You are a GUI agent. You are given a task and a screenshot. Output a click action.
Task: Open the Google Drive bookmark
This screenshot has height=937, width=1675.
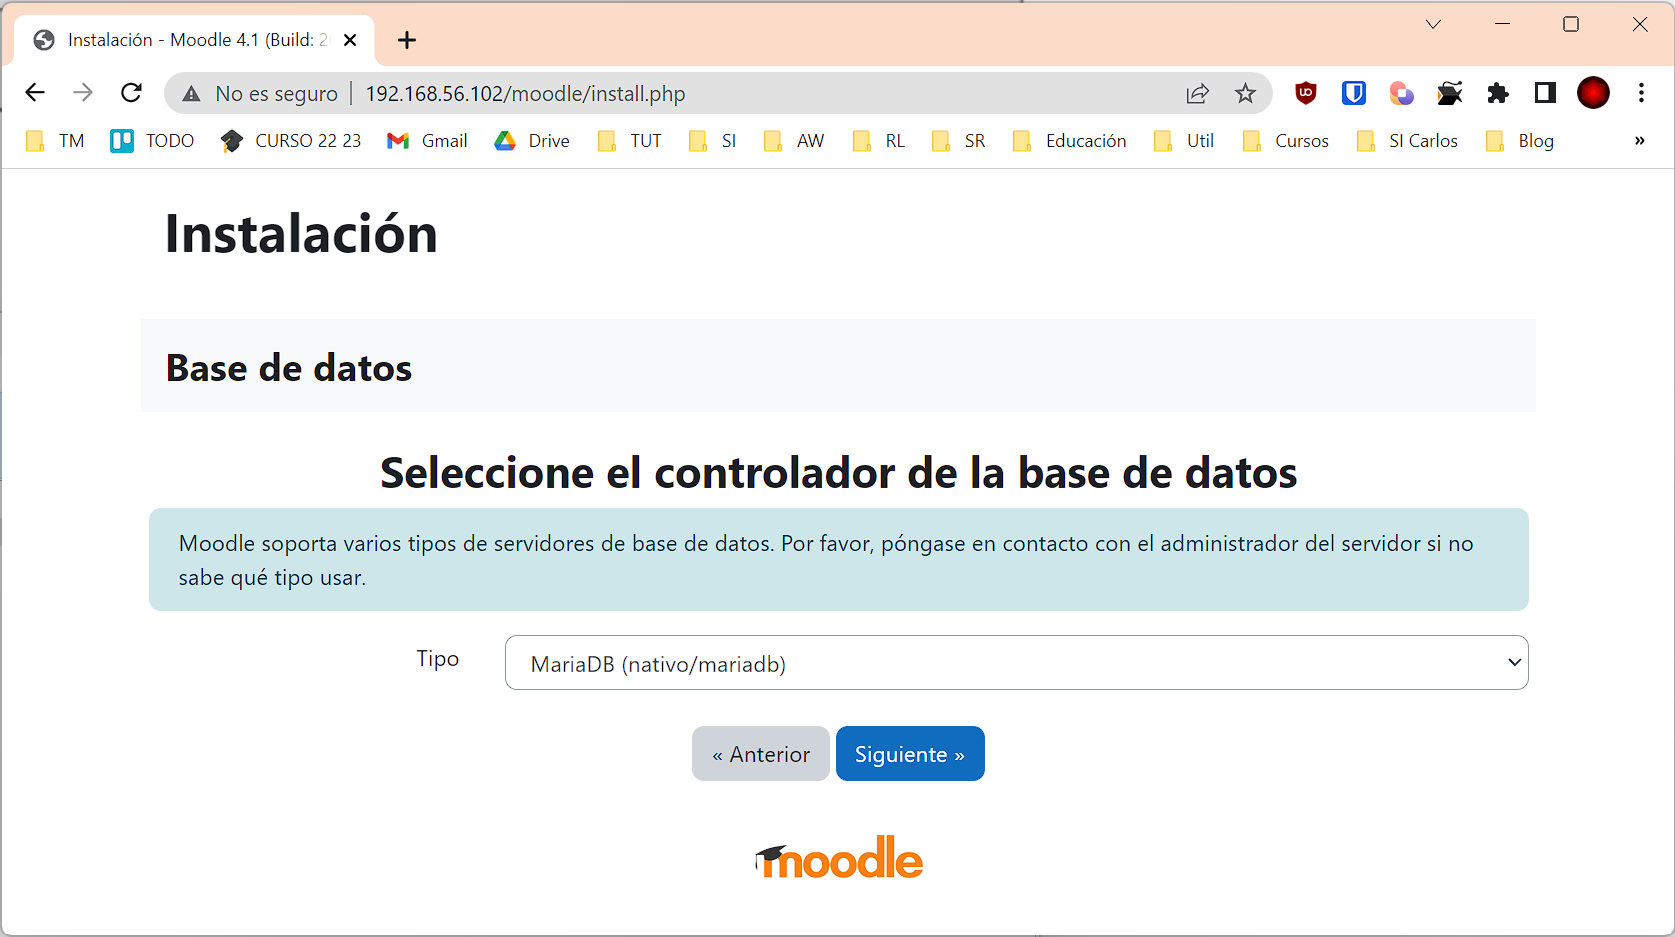click(x=531, y=141)
